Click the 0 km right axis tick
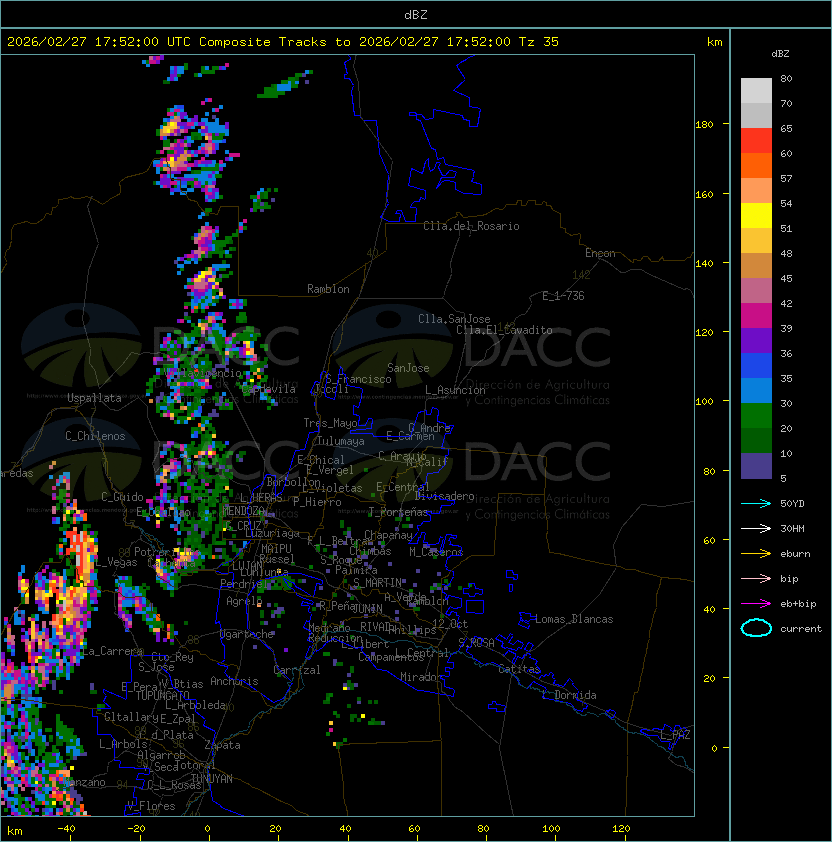832x842 pixels. pos(714,749)
